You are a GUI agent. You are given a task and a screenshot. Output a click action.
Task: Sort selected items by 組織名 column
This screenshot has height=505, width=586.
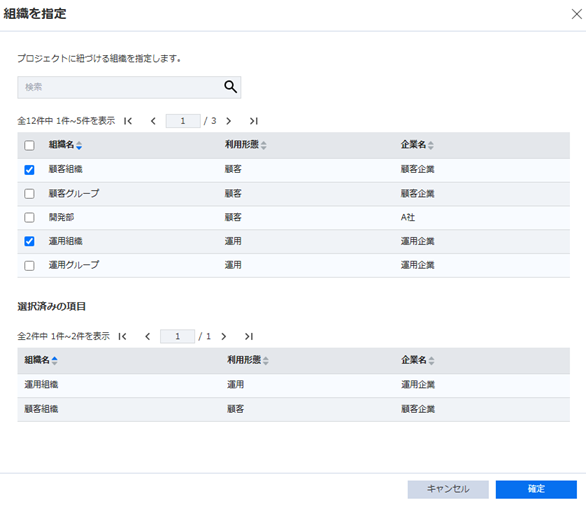41,360
